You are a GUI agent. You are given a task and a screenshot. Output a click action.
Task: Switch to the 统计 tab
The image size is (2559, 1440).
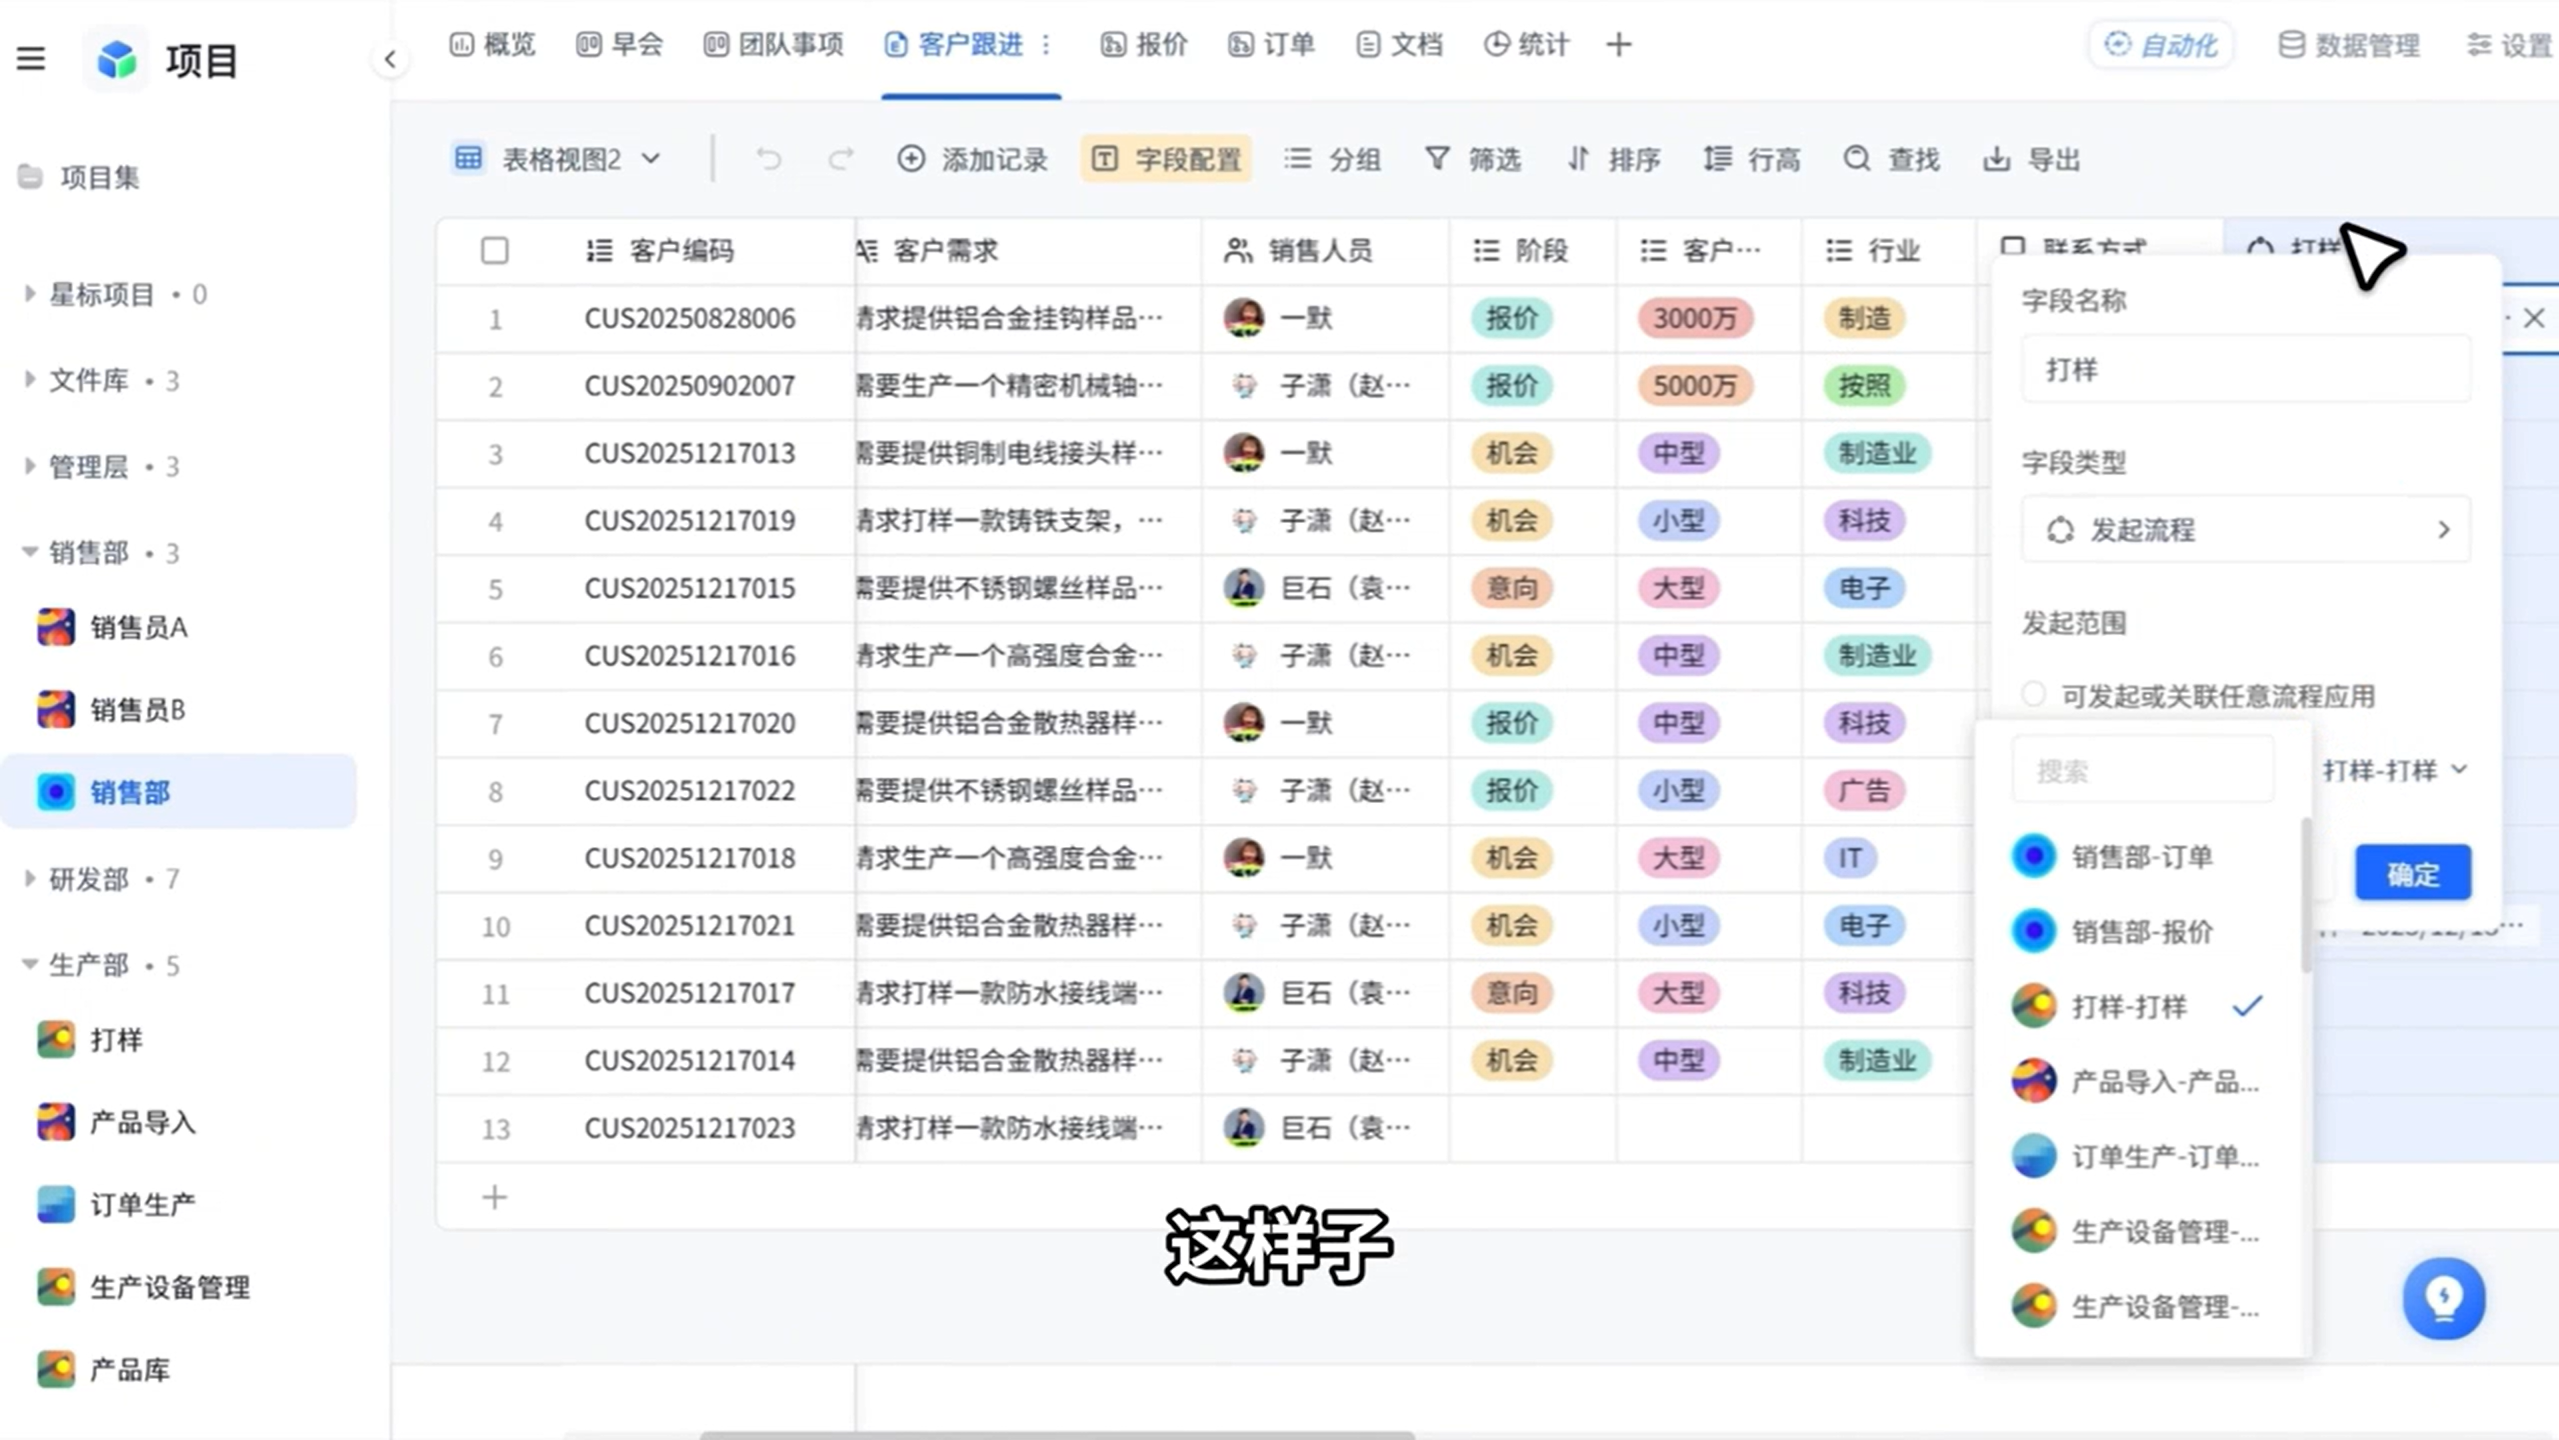pos(1526,45)
